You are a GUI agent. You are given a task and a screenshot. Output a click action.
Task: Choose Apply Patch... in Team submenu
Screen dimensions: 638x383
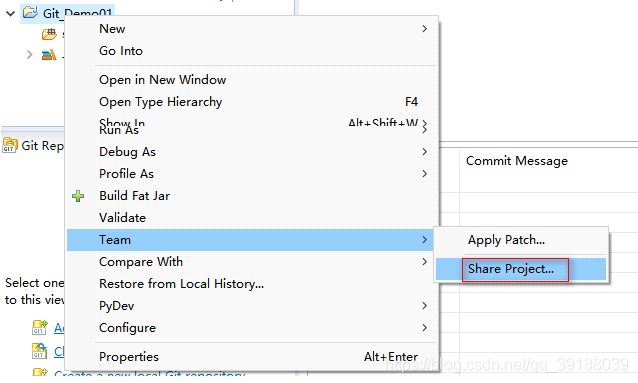(521, 240)
